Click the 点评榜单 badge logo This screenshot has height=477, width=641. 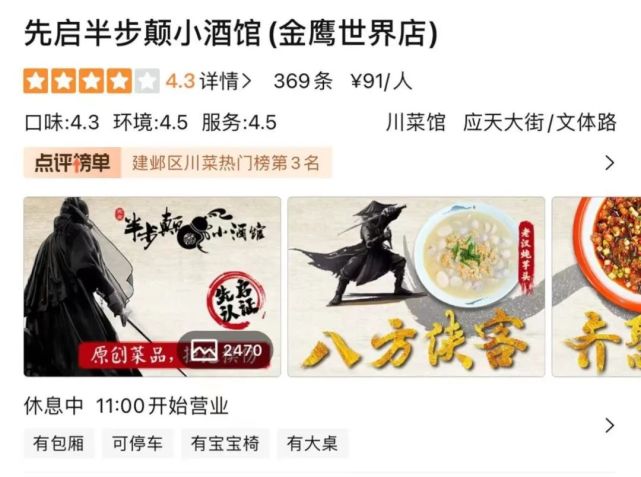(x=72, y=163)
